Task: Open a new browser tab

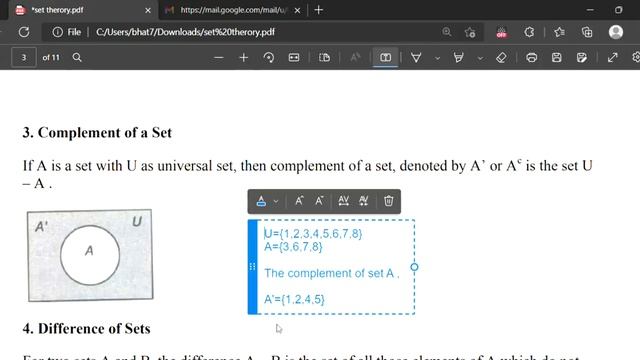Action: (x=319, y=10)
